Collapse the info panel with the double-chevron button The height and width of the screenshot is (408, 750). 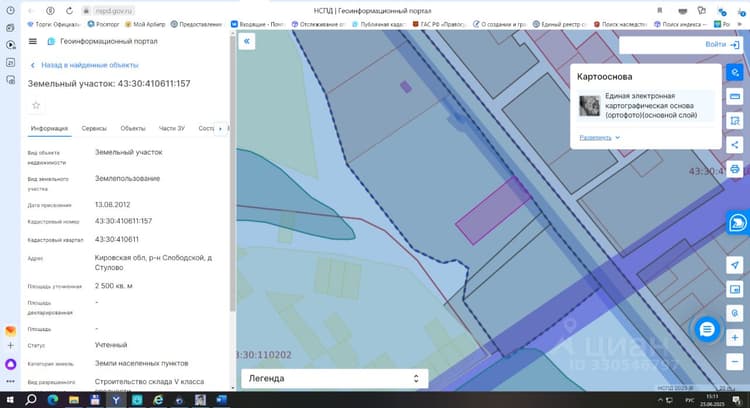247,41
